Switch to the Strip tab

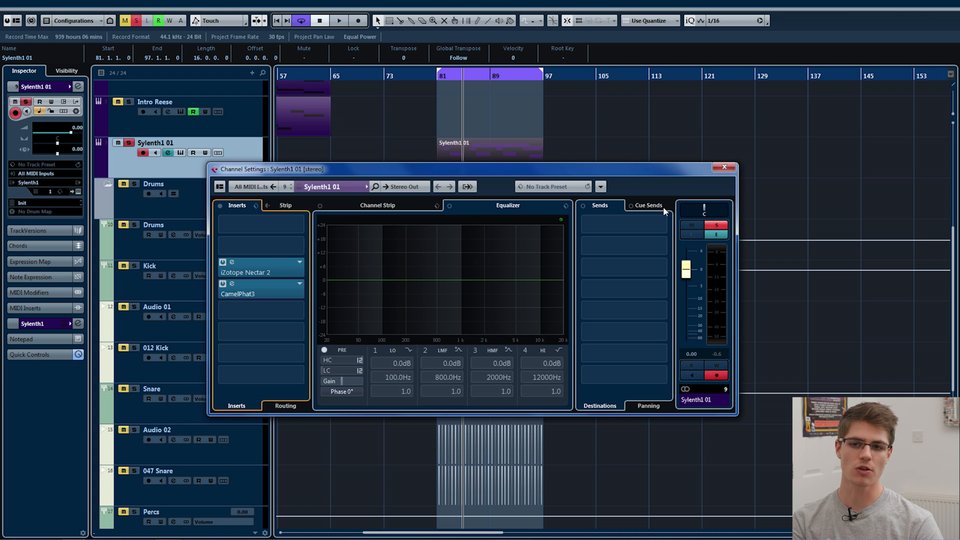[285, 205]
